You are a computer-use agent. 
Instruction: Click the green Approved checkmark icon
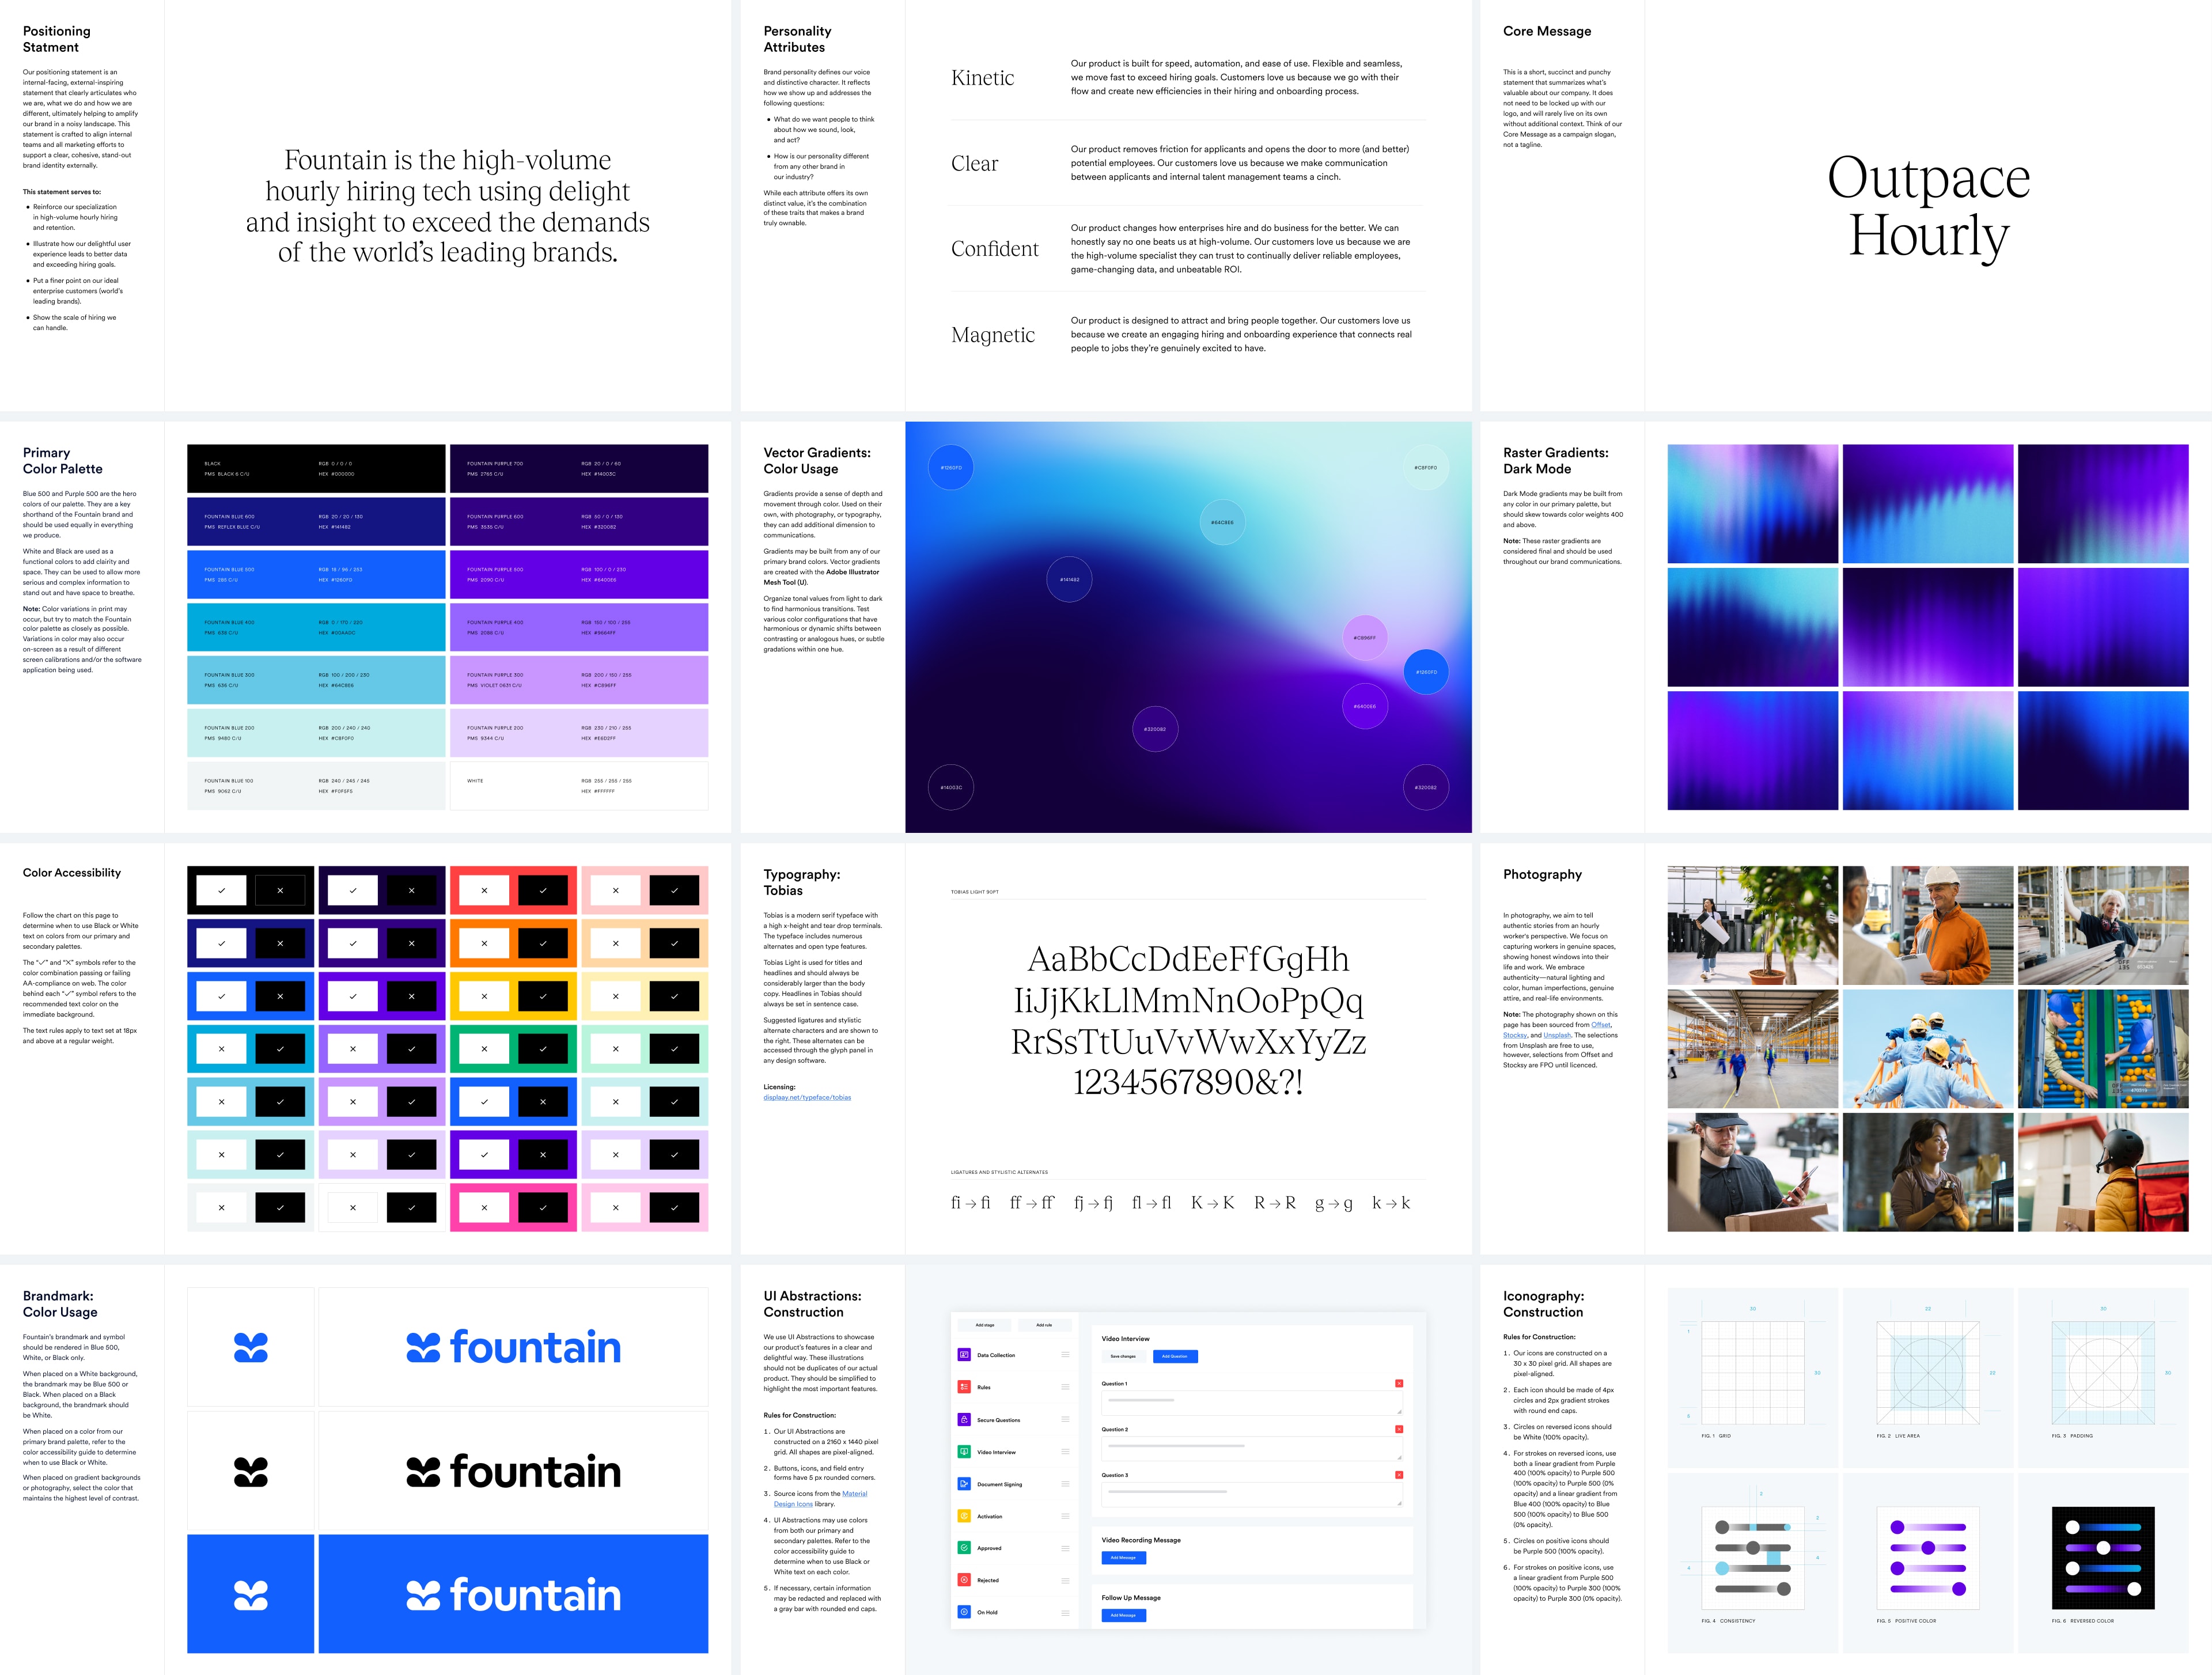coord(964,1548)
